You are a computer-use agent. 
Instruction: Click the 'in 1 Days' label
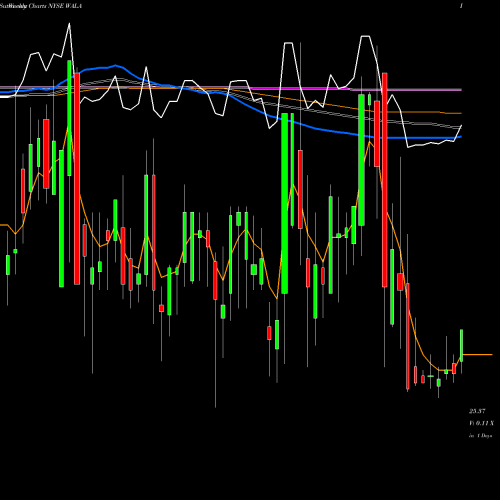pyautogui.click(x=480, y=436)
